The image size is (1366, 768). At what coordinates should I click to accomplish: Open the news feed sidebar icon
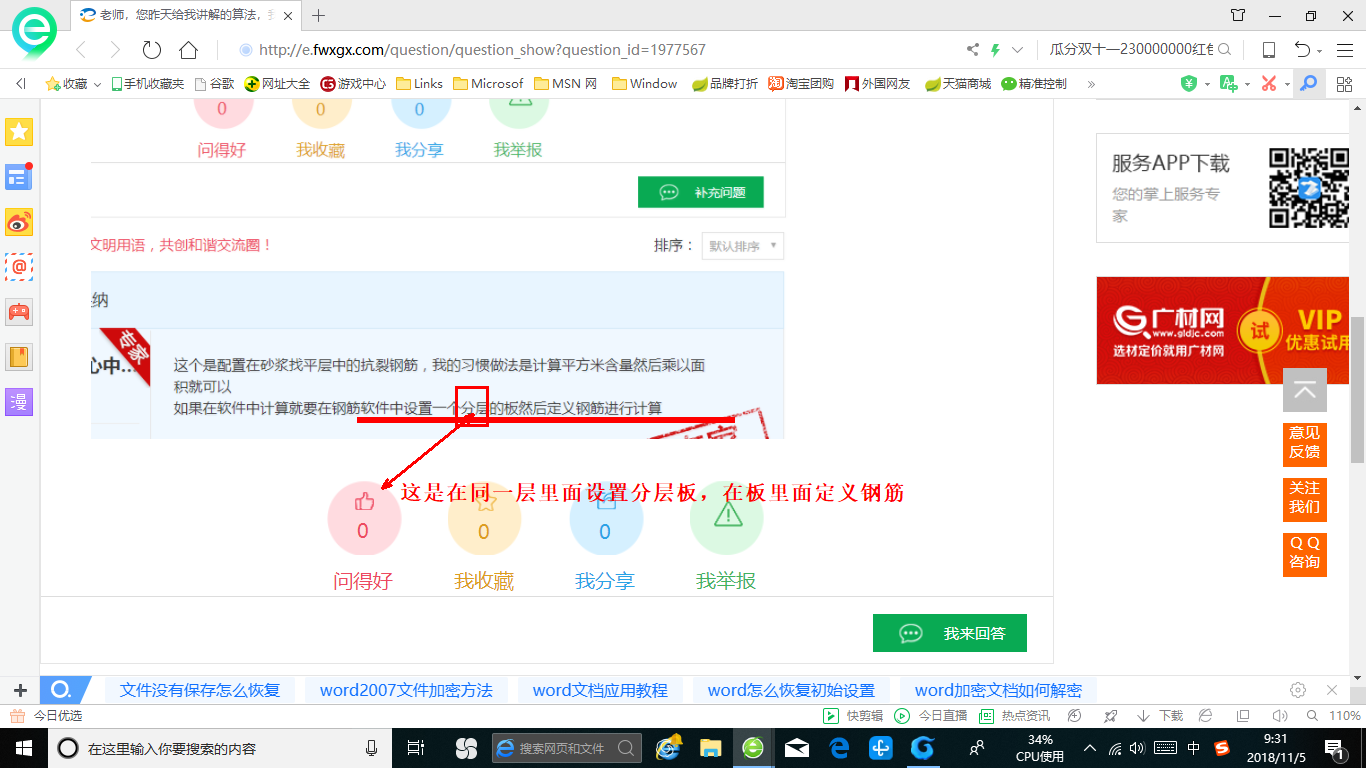(19, 177)
